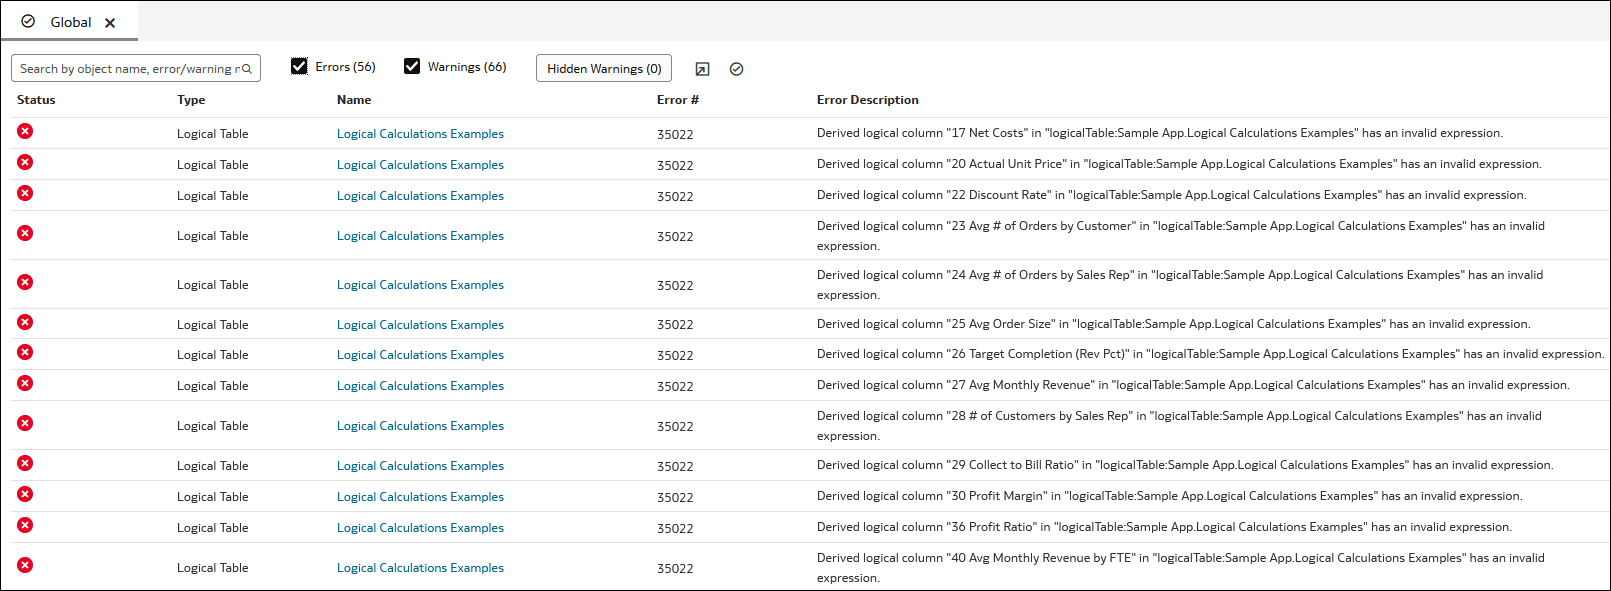Click error icon for 17 Net Costs row
The height and width of the screenshot is (591, 1611).
(x=25, y=131)
